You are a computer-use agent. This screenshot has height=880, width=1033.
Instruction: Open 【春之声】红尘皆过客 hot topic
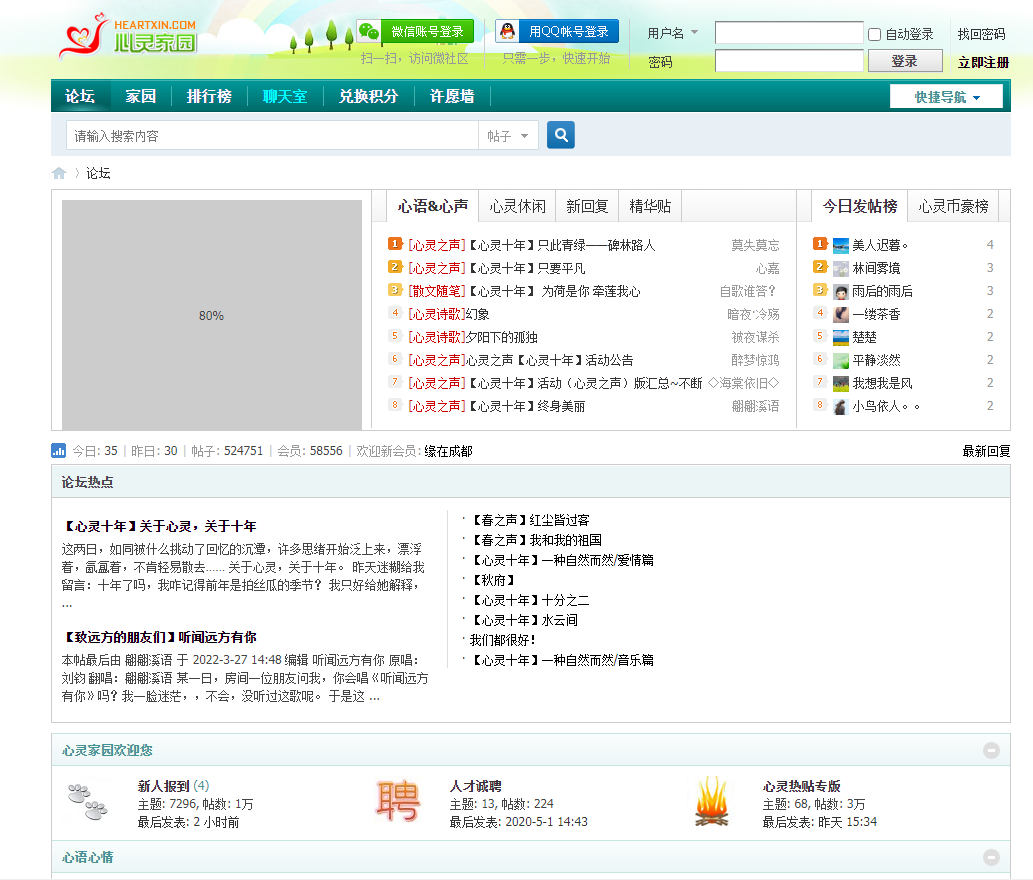tap(530, 520)
